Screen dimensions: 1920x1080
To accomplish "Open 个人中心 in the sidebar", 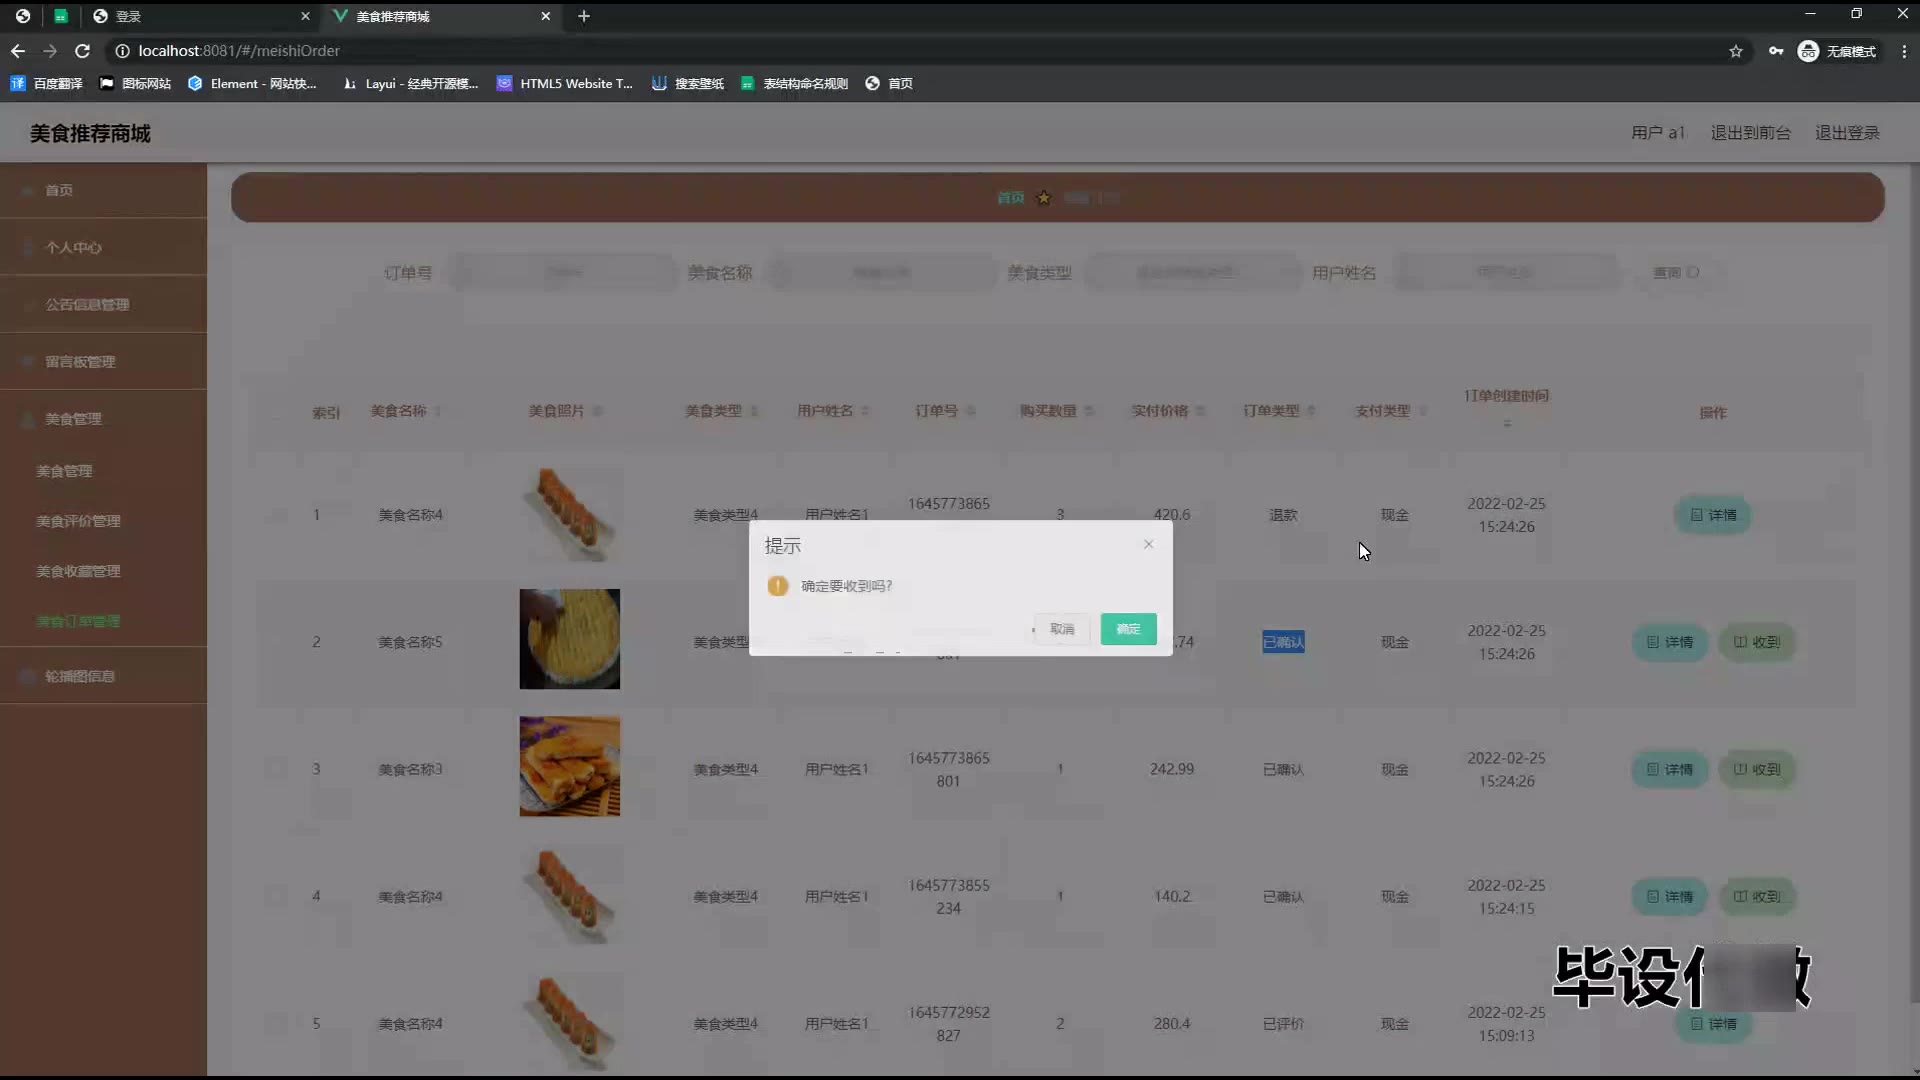I will tap(103, 247).
